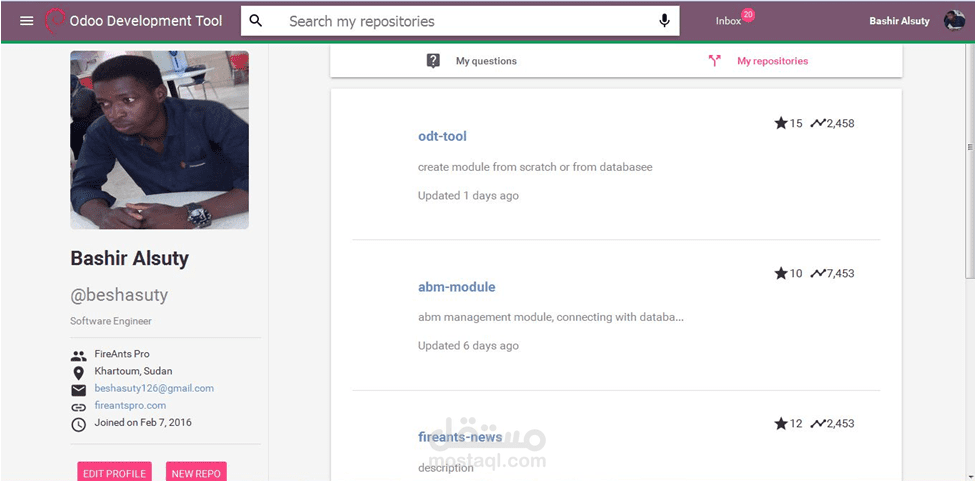Click the trending icon on abm-module

tap(818, 273)
